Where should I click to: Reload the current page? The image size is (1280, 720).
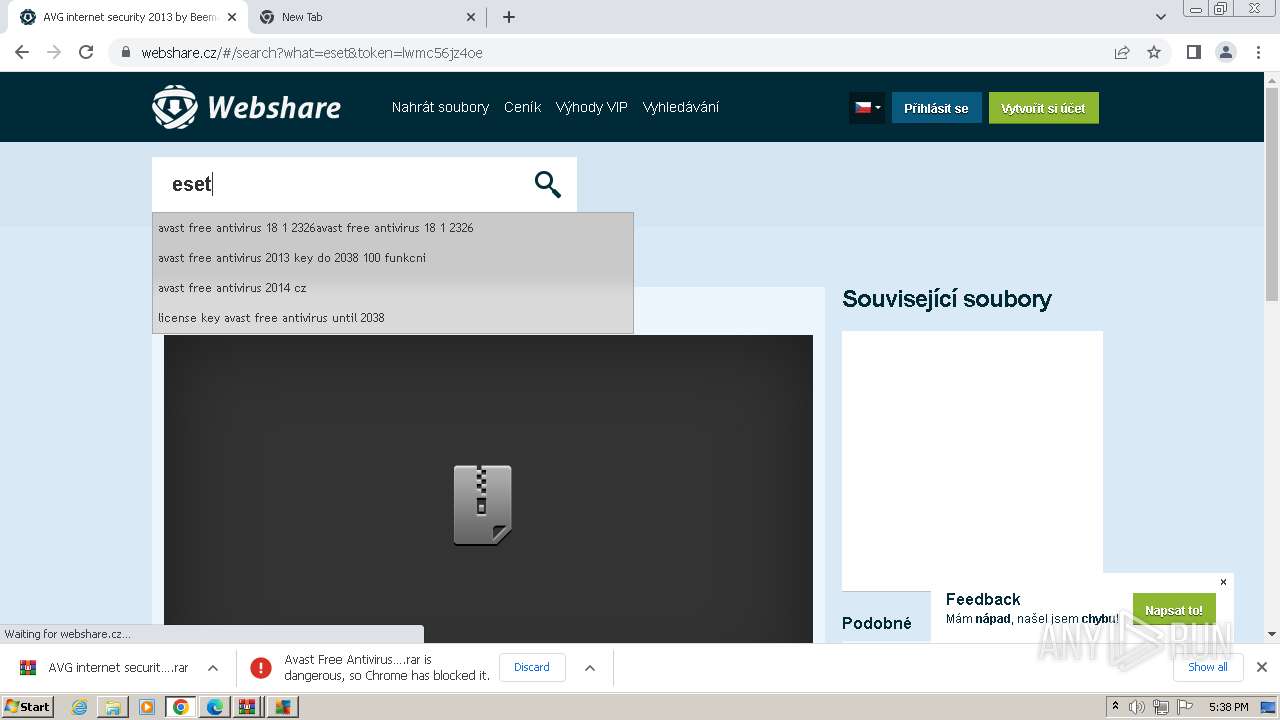coord(86,52)
